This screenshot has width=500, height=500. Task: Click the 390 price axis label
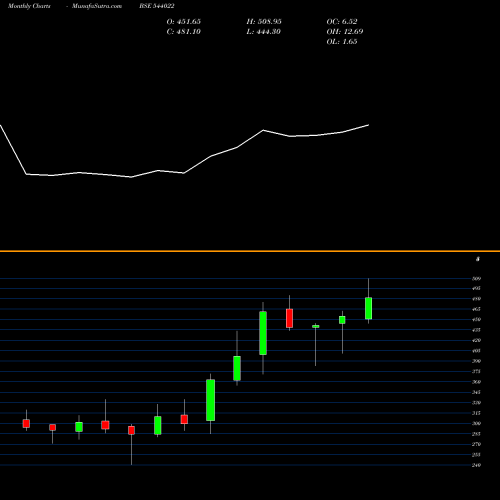click(x=476, y=361)
